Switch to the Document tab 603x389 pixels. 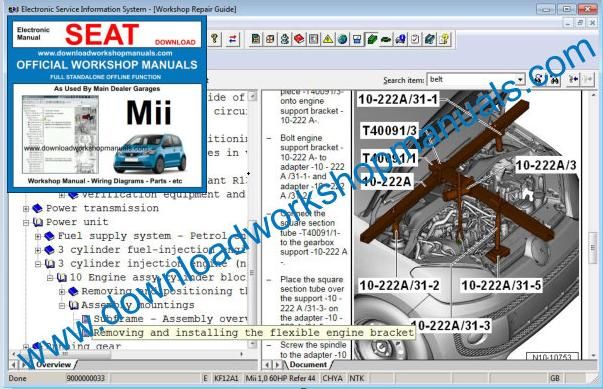[308, 364]
